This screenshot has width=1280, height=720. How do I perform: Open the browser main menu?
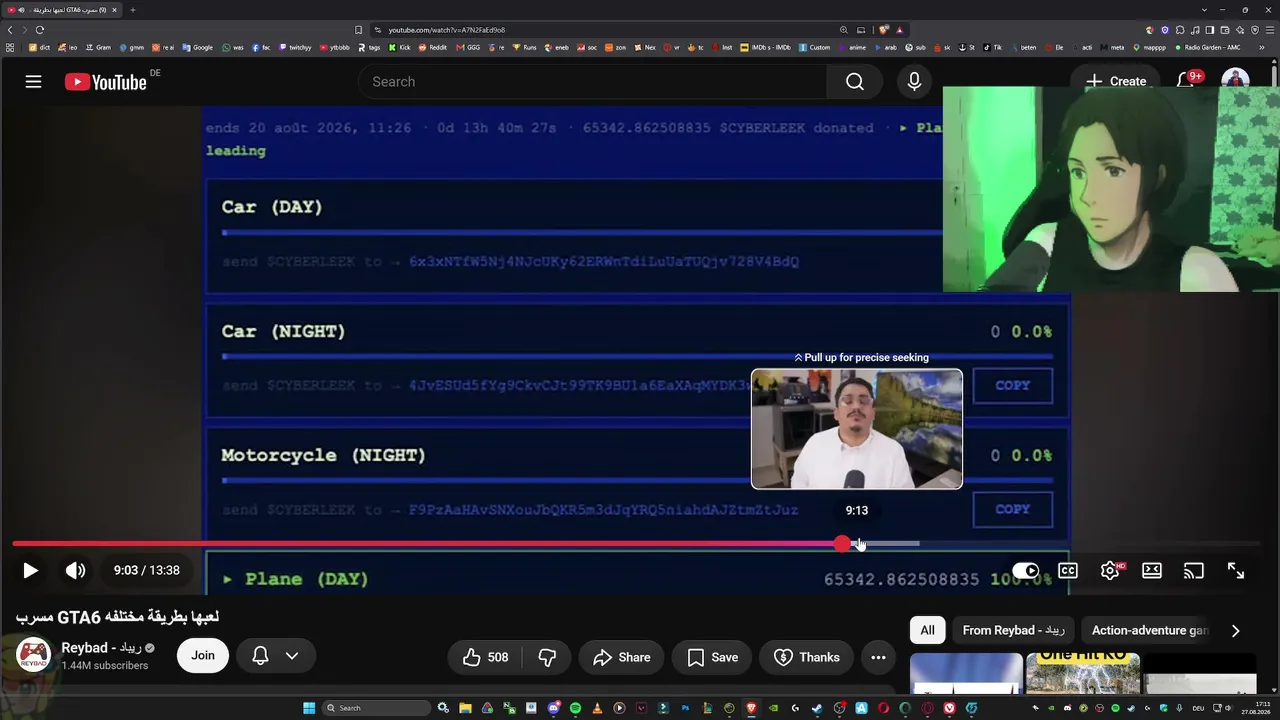[1270, 30]
